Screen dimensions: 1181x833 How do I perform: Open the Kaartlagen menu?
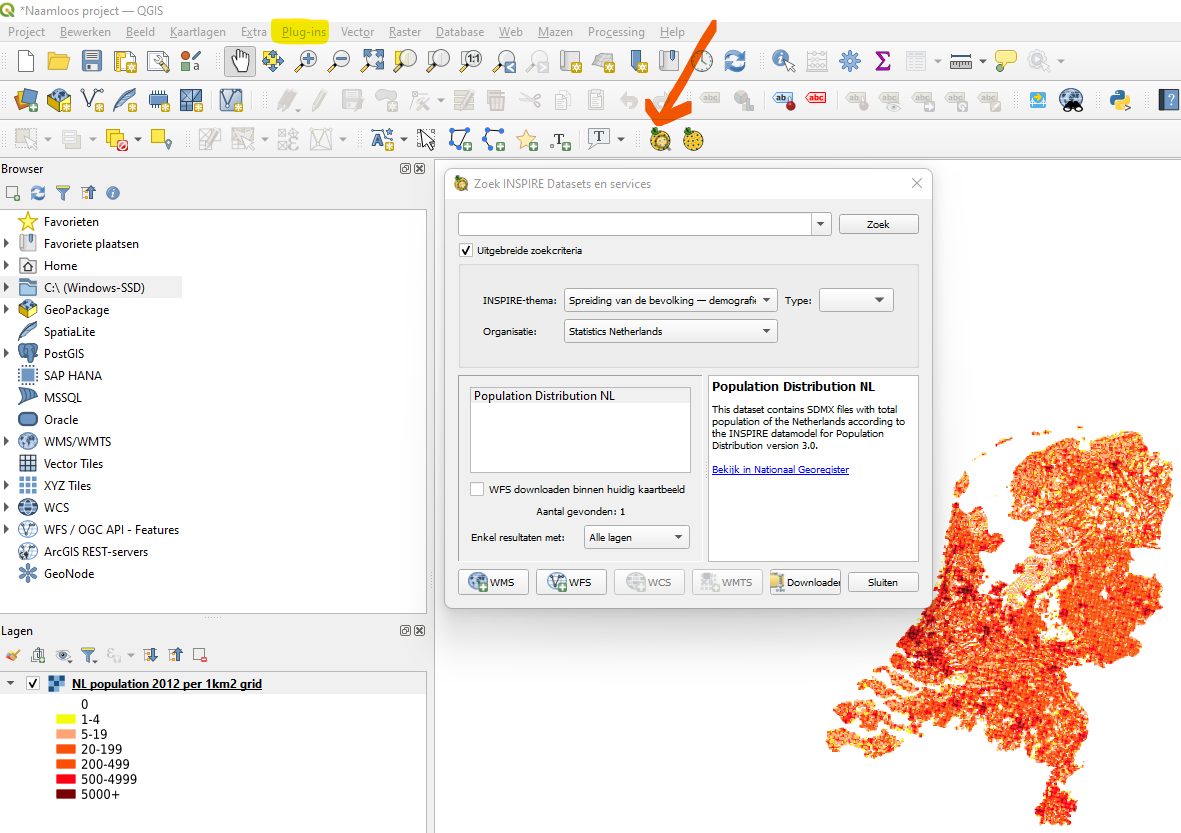(x=197, y=32)
